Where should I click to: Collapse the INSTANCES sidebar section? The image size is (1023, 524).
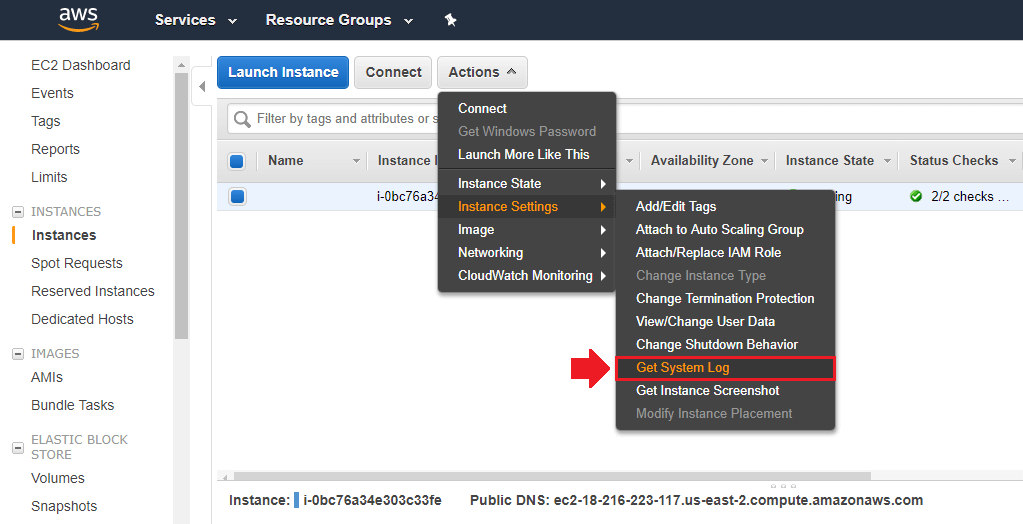coord(18,212)
